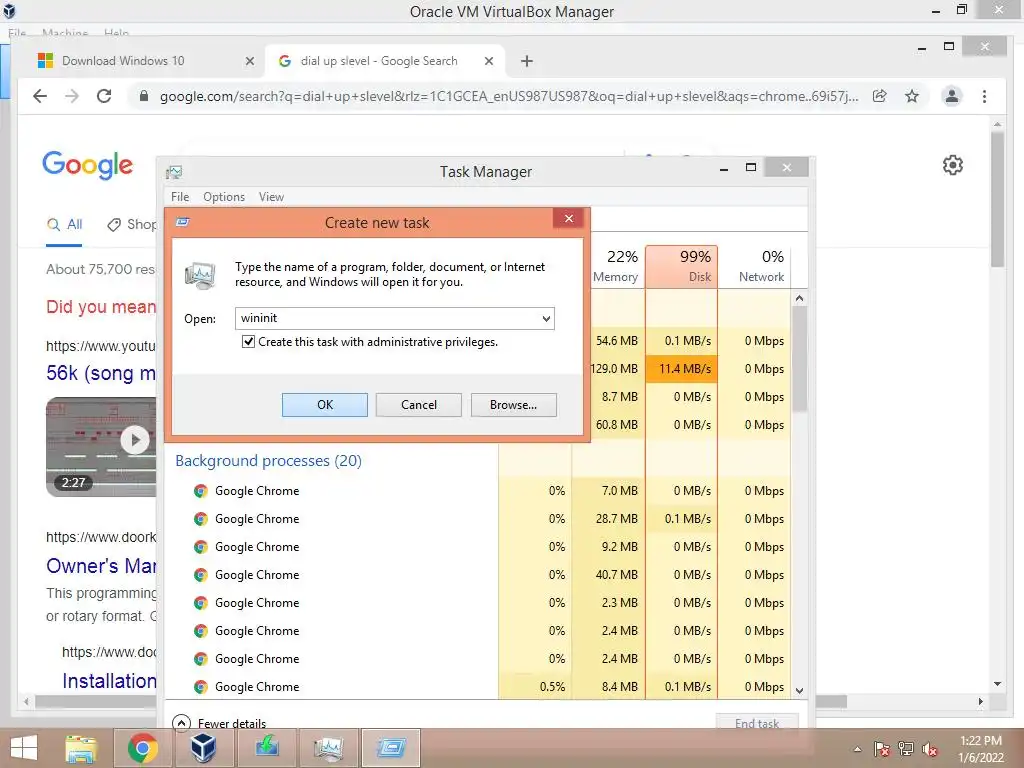Sort by Memory column header

pyautogui.click(x=615, y=266)
